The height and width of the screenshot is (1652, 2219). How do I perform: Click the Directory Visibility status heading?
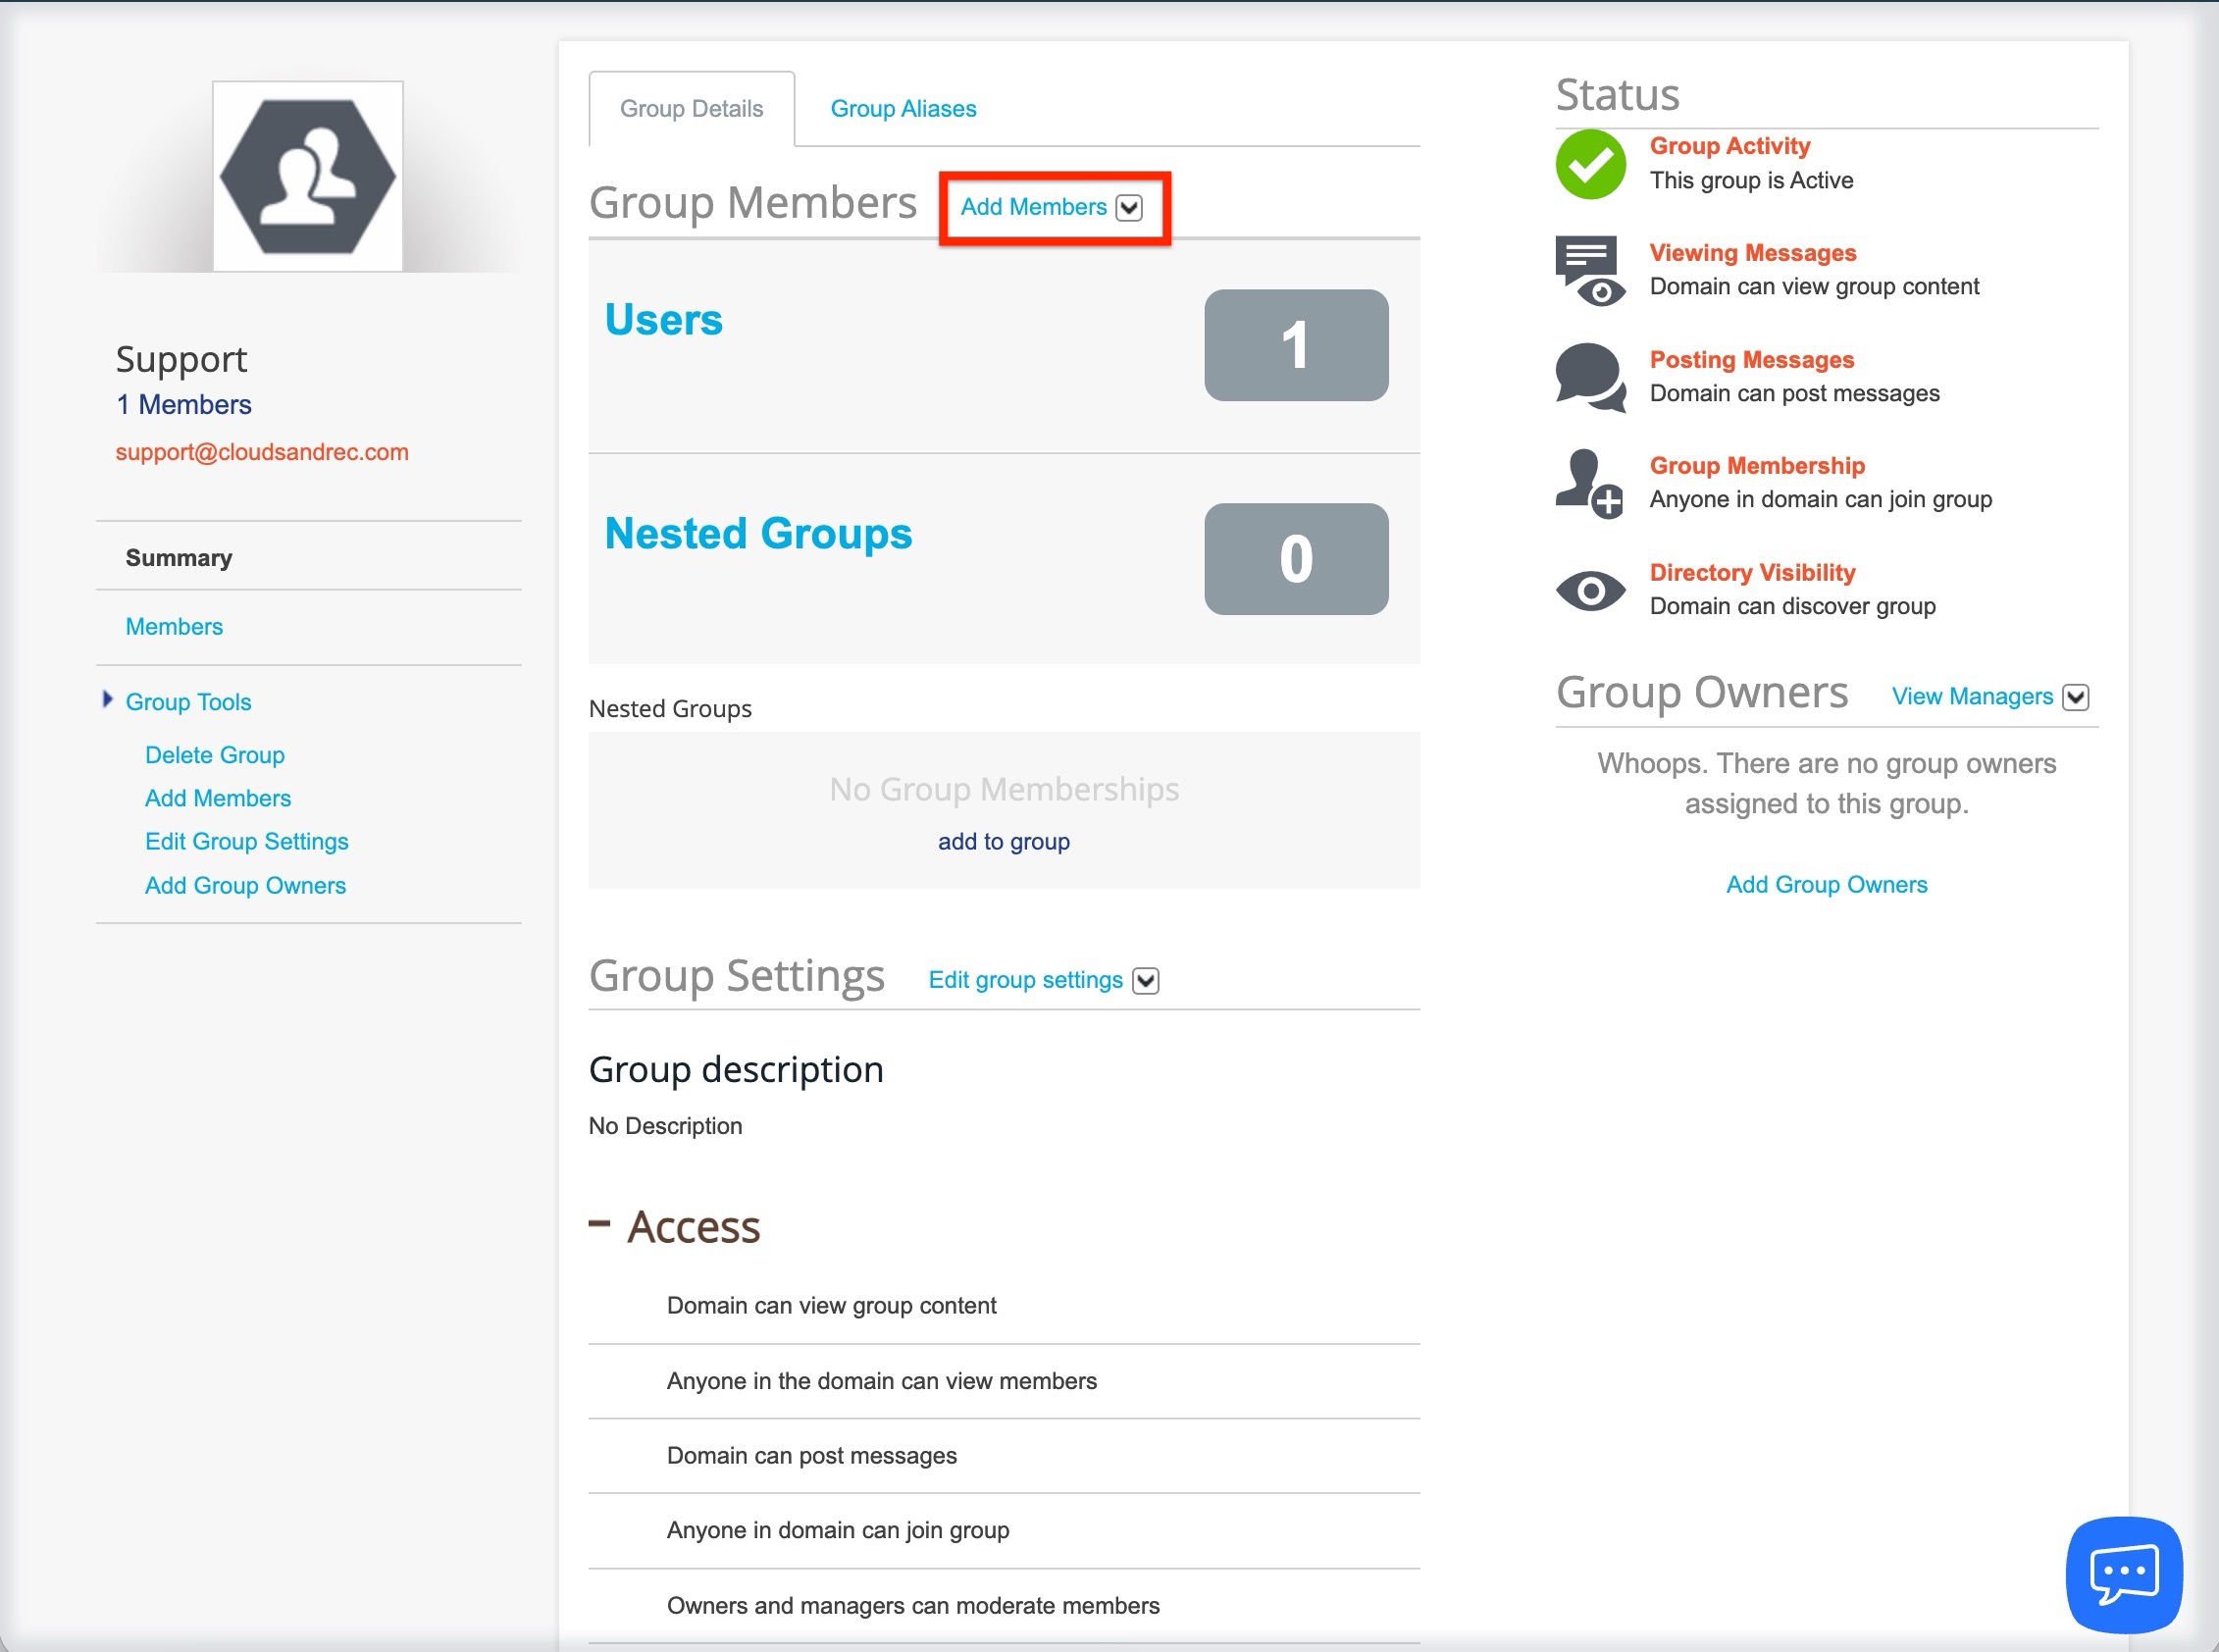(x=1753, y=573)
